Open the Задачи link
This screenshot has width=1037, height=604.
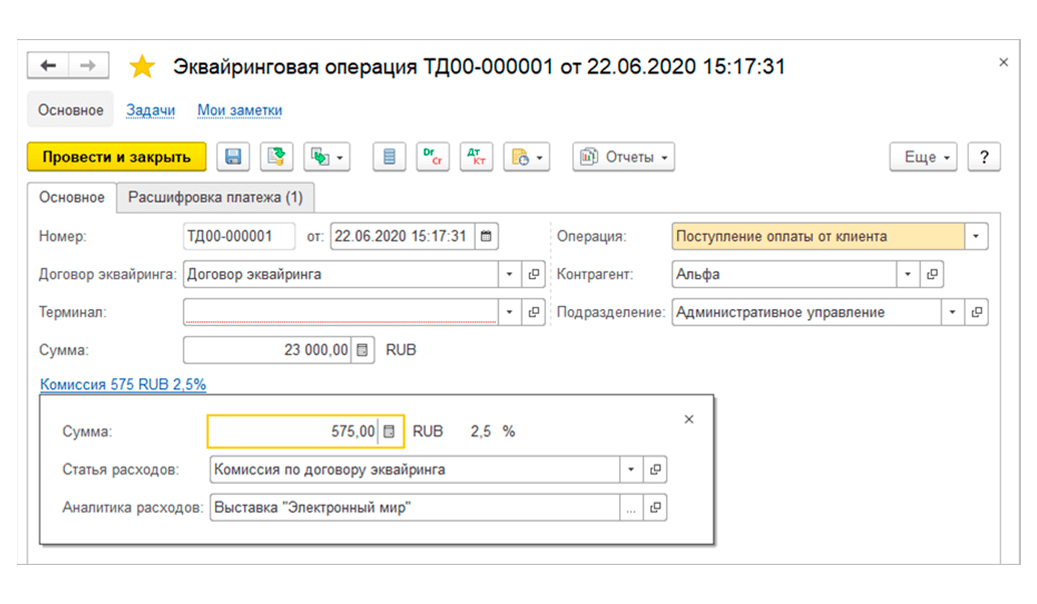click(151, 110)
